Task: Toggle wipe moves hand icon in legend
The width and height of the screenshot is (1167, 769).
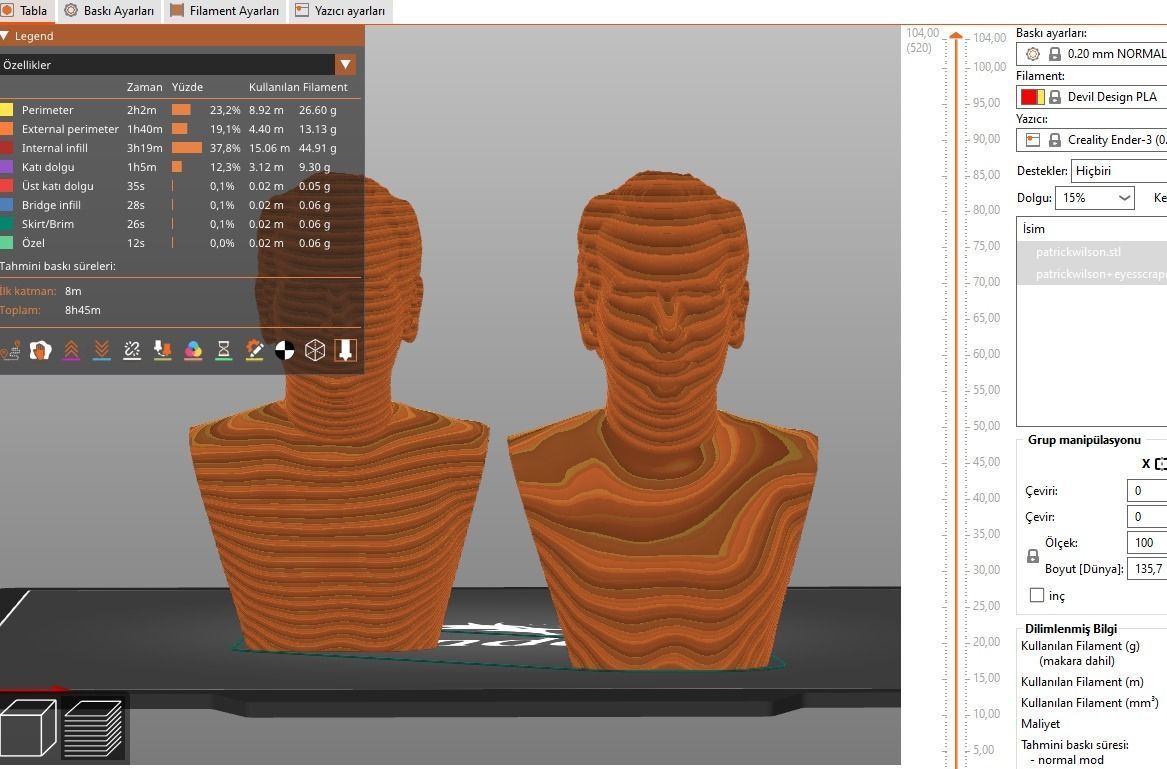Action: click(40, 350)
